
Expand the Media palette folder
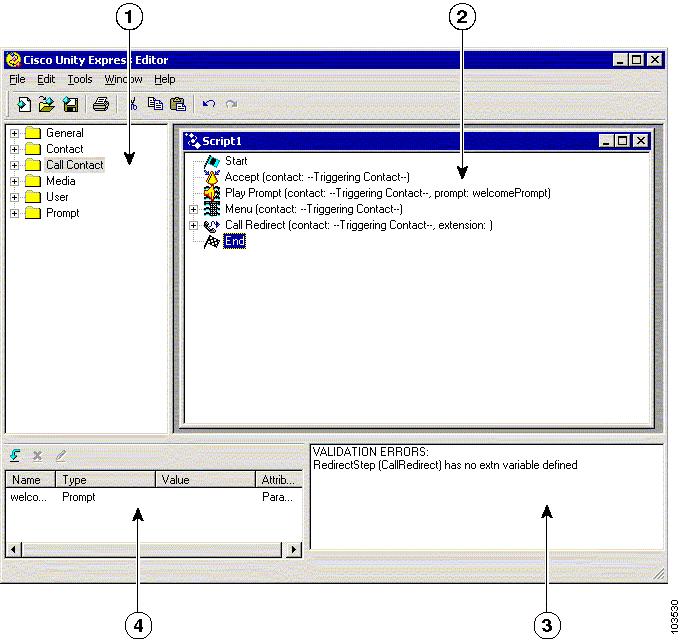[14, 181]
